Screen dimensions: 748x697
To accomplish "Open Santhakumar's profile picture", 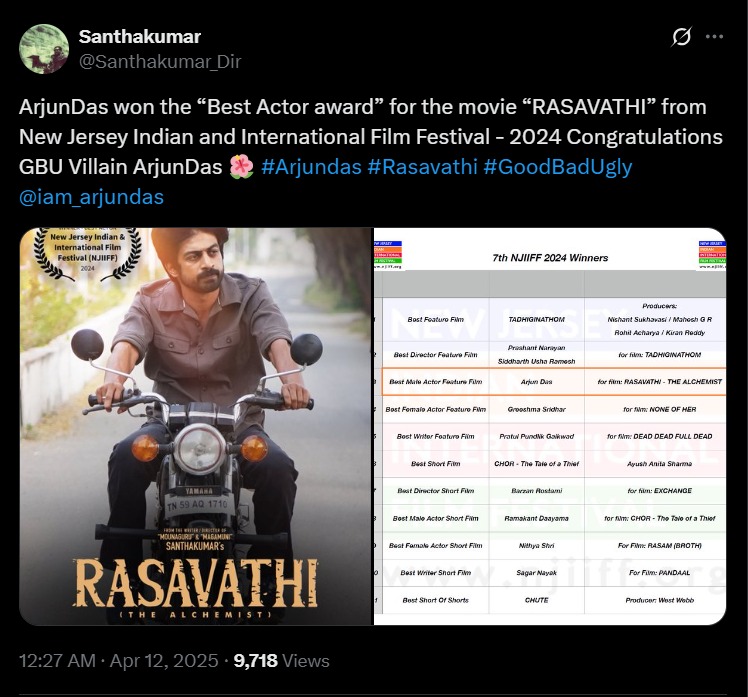I will pos(44,49).
